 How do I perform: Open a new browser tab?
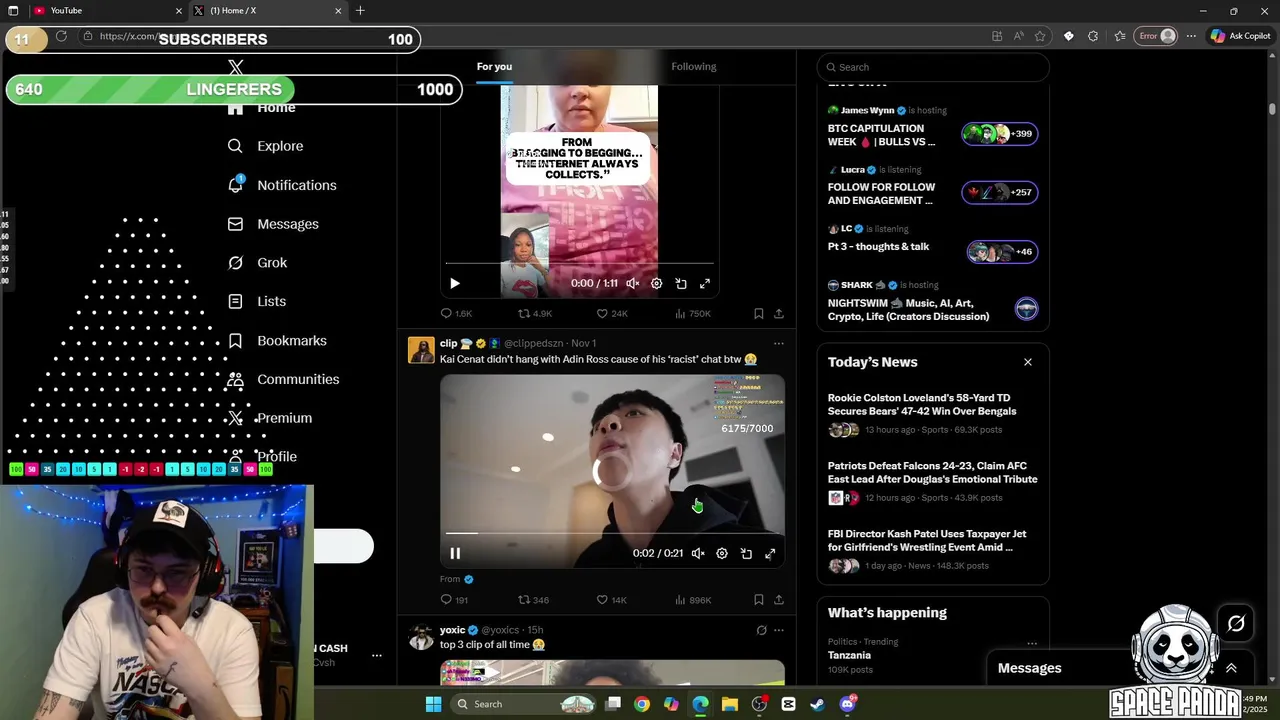click(360, 11)
